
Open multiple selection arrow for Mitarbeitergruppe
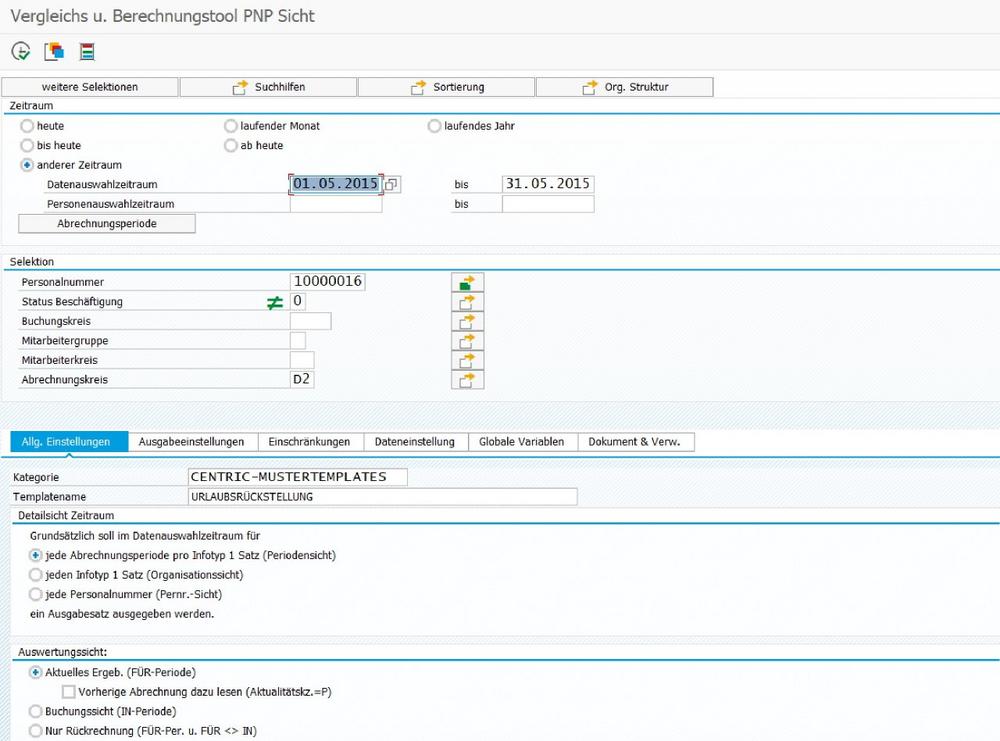[467, 341]
